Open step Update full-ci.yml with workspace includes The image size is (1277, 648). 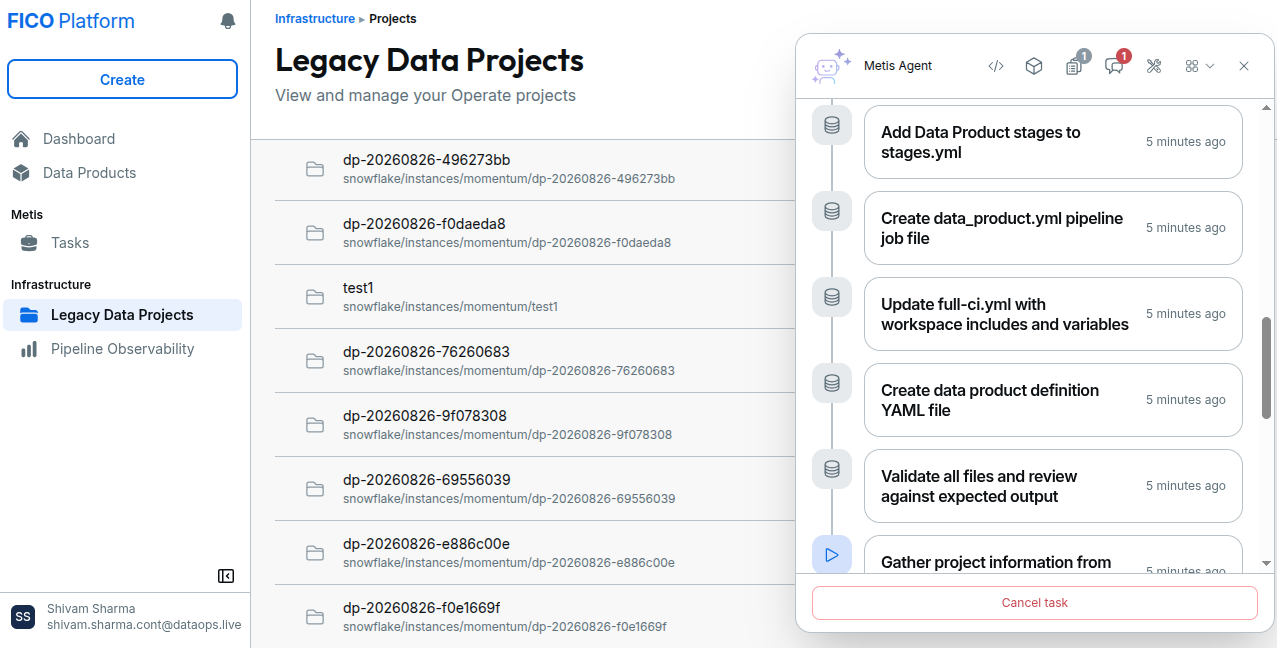click(x=1053, y=314)
